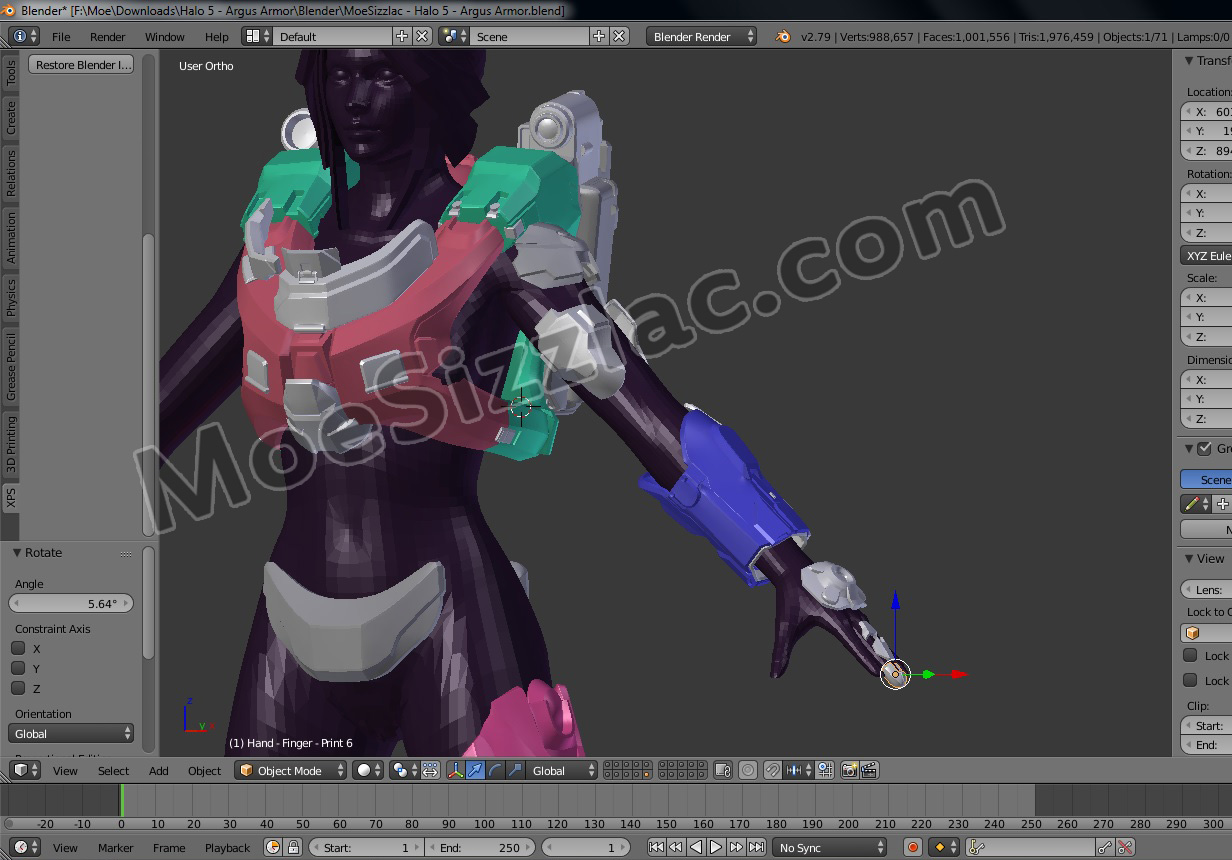Click the proportional editing circle icon
The width and height of the screenshot is (1232, 860).
[x=747, y=770]
